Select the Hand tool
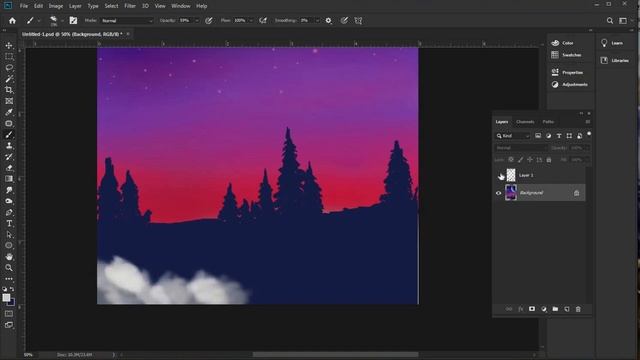The height and width of the screenshot is (360, 640). [x=9, y=257]
